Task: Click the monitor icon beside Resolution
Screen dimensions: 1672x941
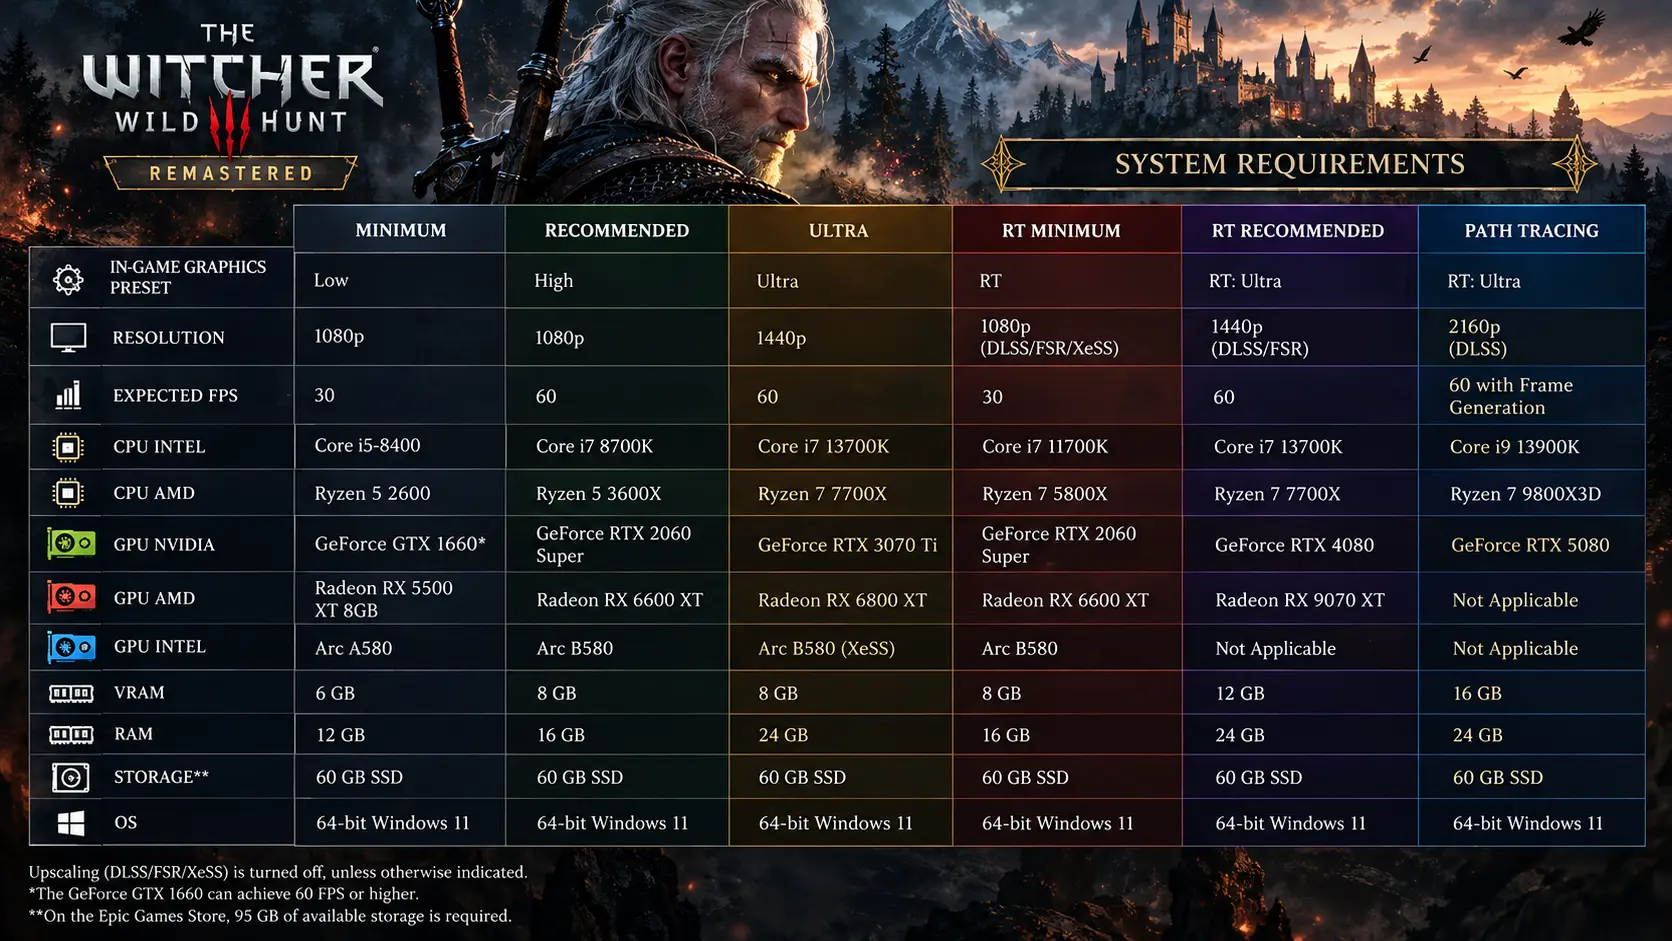Action: click(68, 338)
